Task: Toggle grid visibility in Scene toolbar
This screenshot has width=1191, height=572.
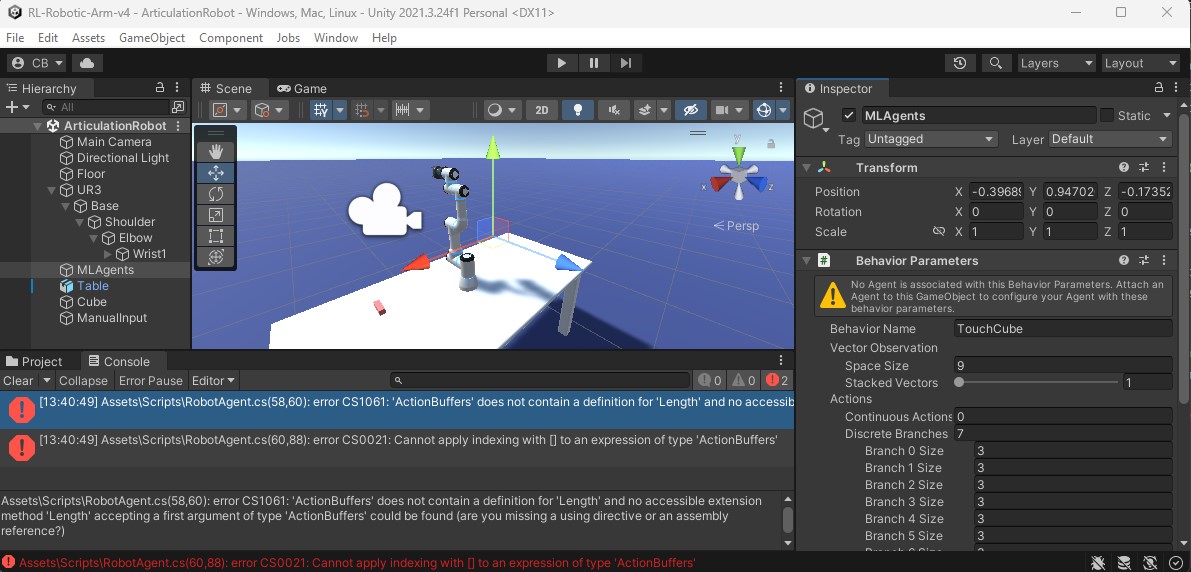Action: click(321, 110)
